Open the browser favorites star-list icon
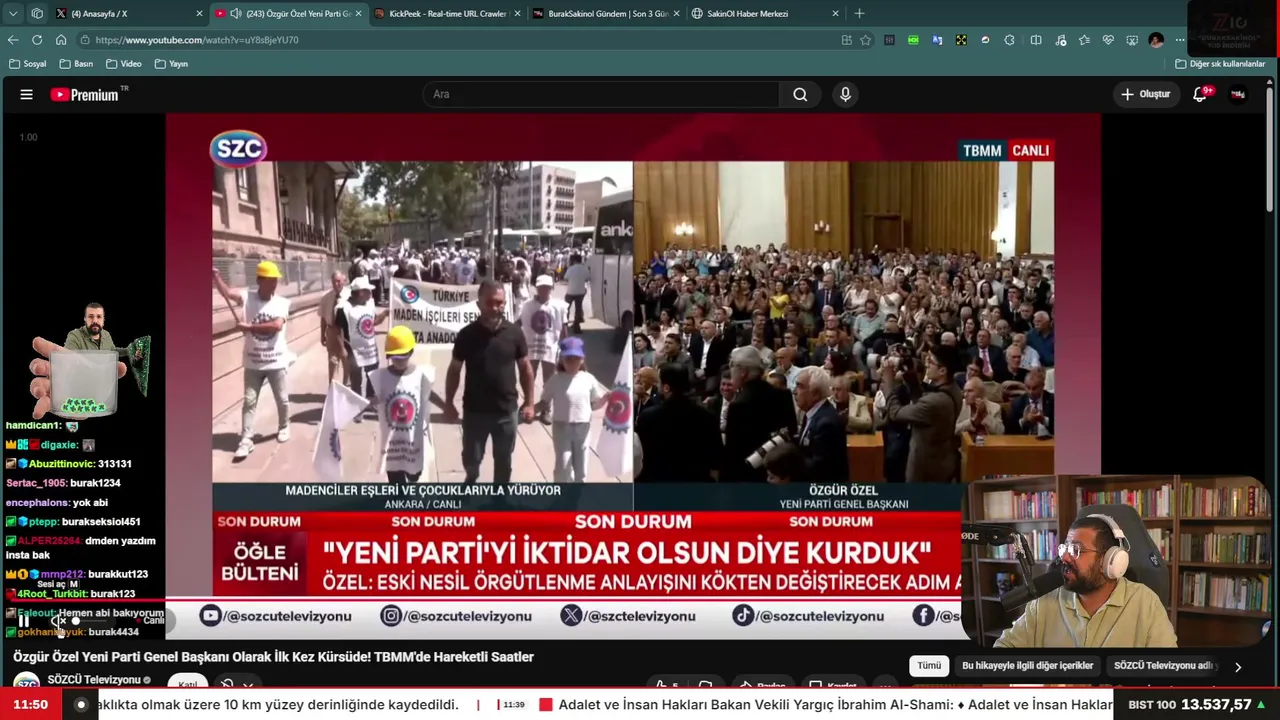 (x=1084, y=40)
